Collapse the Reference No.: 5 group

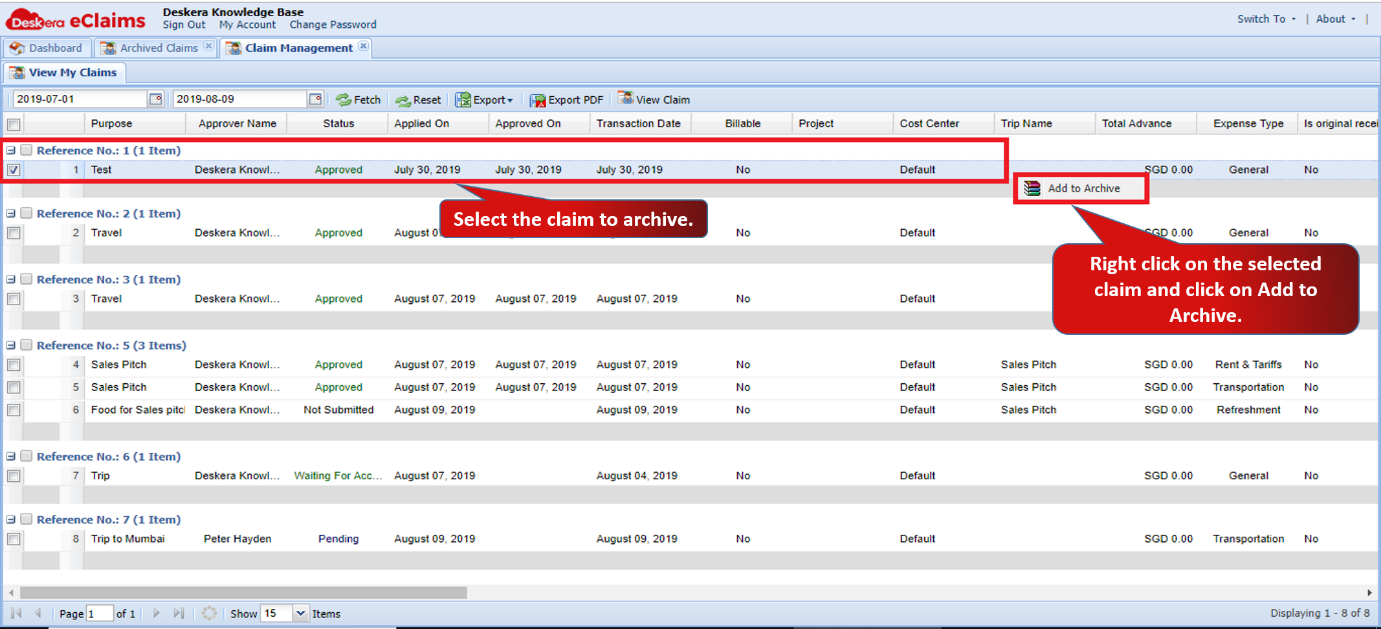(10, 346)
